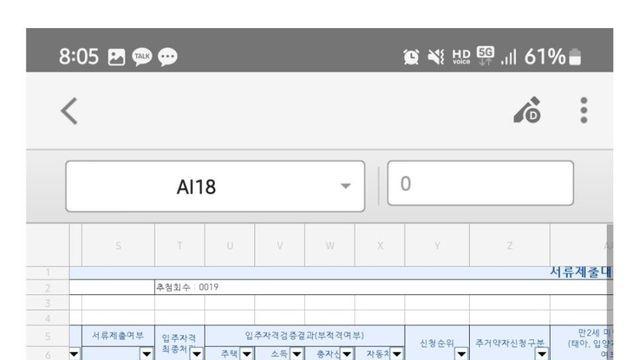The width and height of the screenshot is (640, 360).
Task: Select row header 5
Action: 48,336
